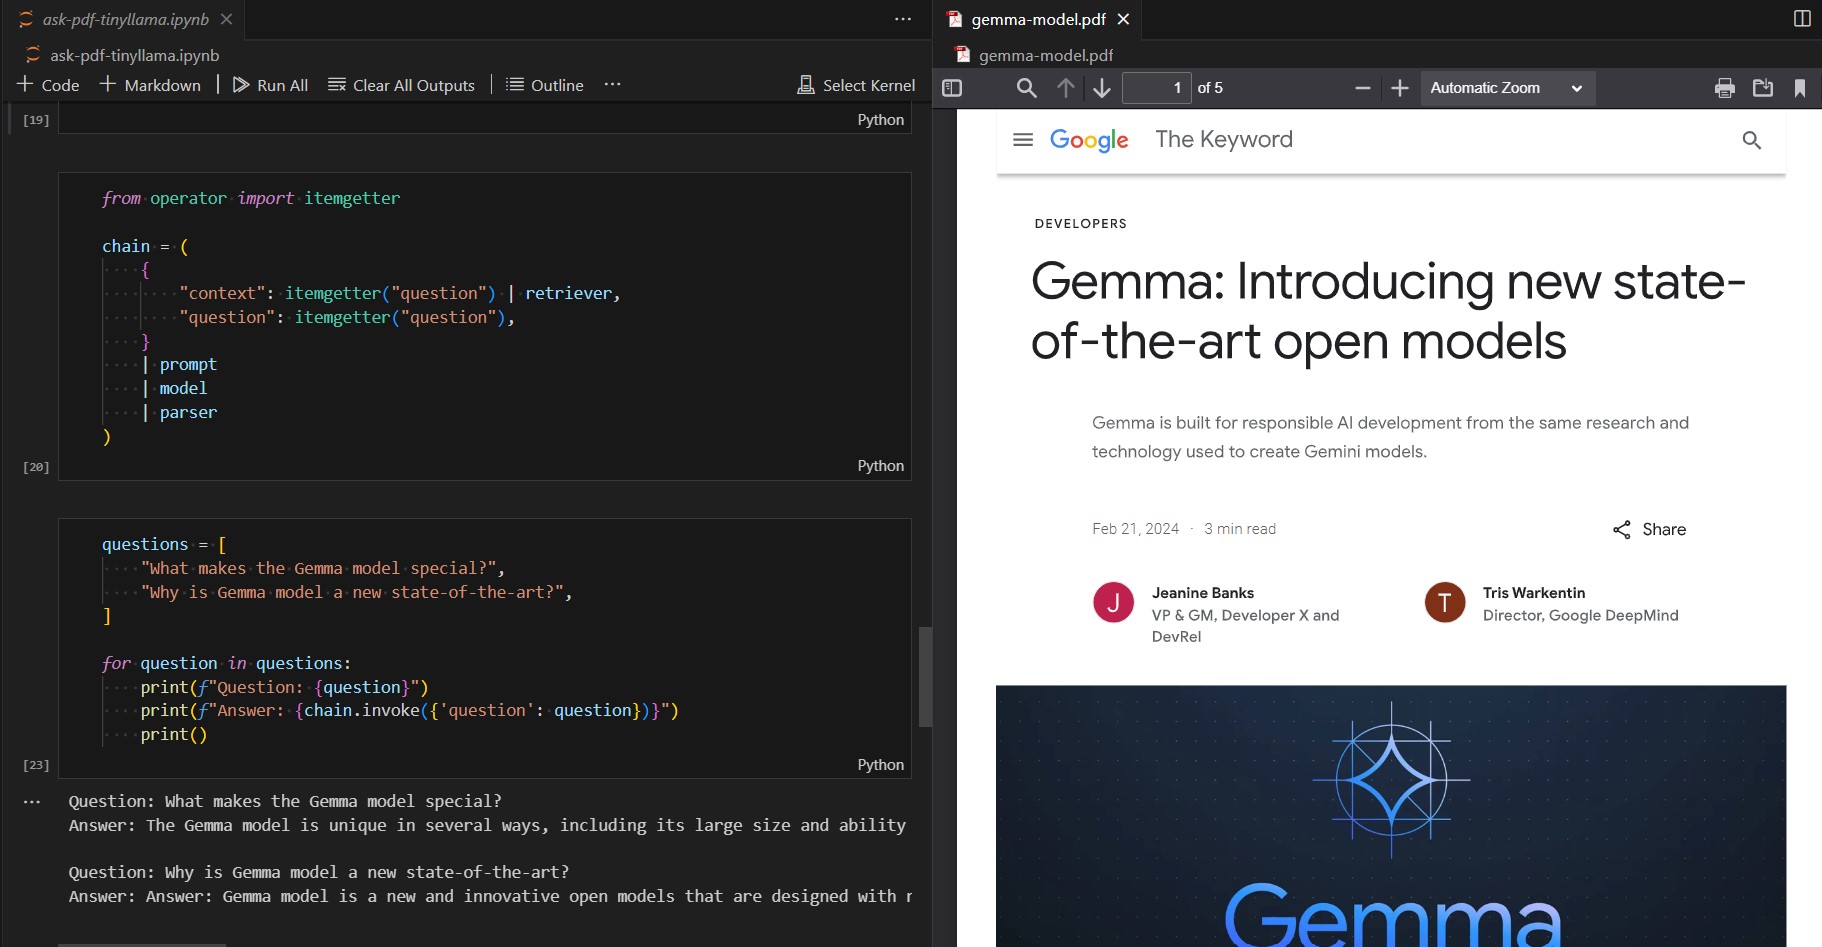Click the 'Feb 21, 2024' date text
Image resolution: width=1822 pixels, height=947 pixels.
[x=1135, y=529]
